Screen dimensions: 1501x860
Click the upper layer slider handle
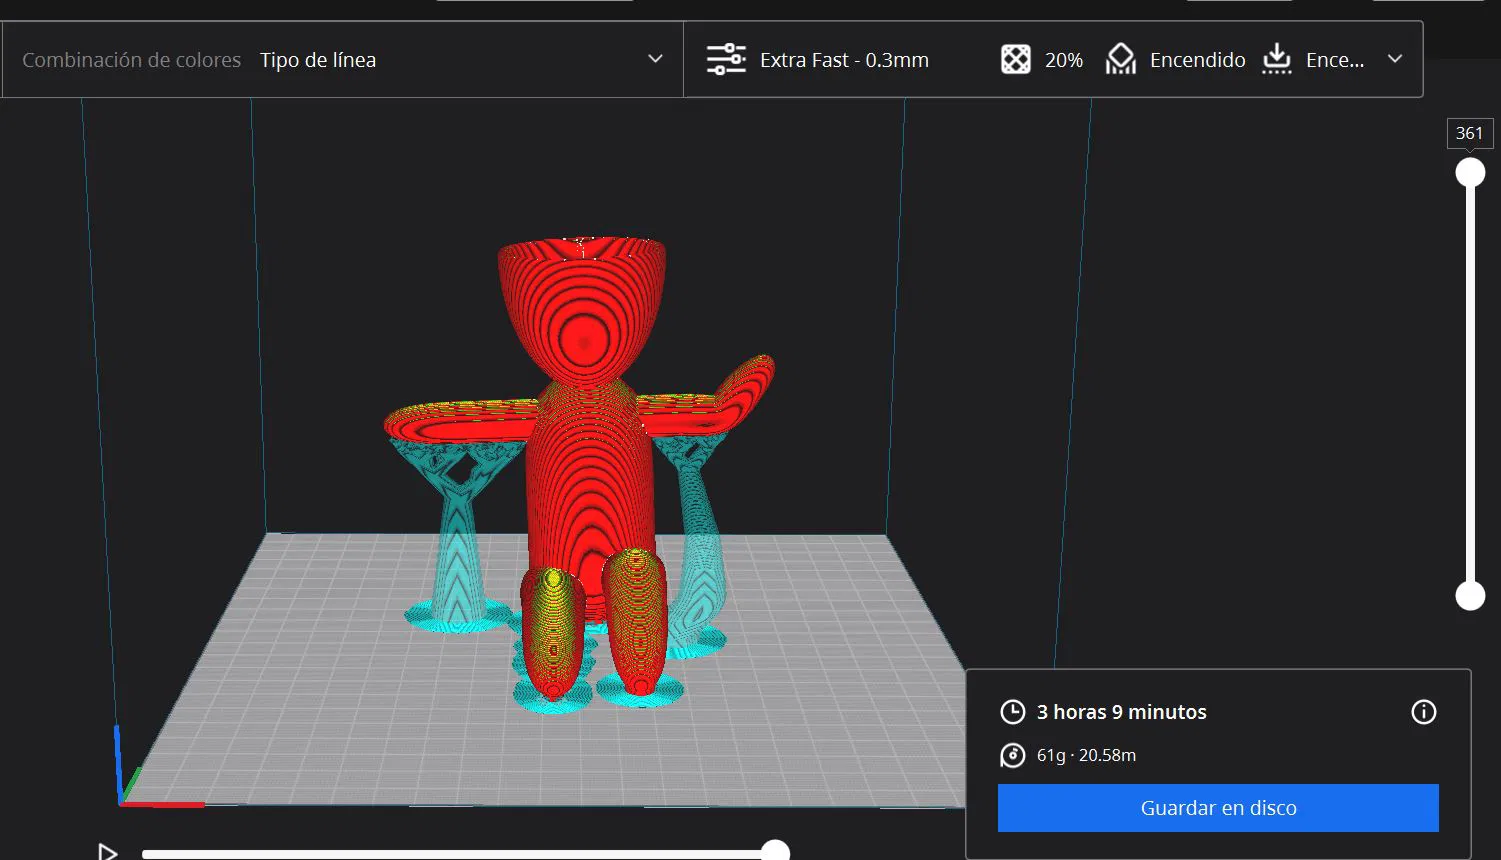pos(1470,173)
